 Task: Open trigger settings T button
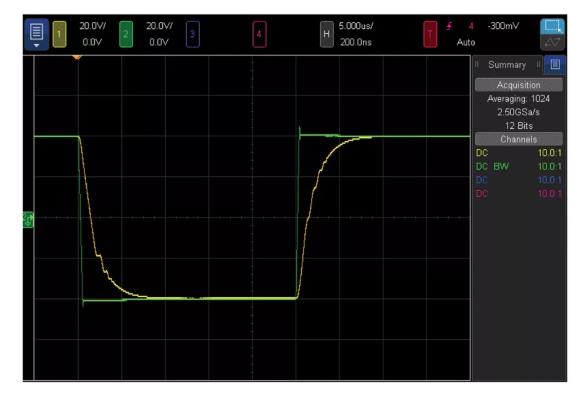[430, 34]
